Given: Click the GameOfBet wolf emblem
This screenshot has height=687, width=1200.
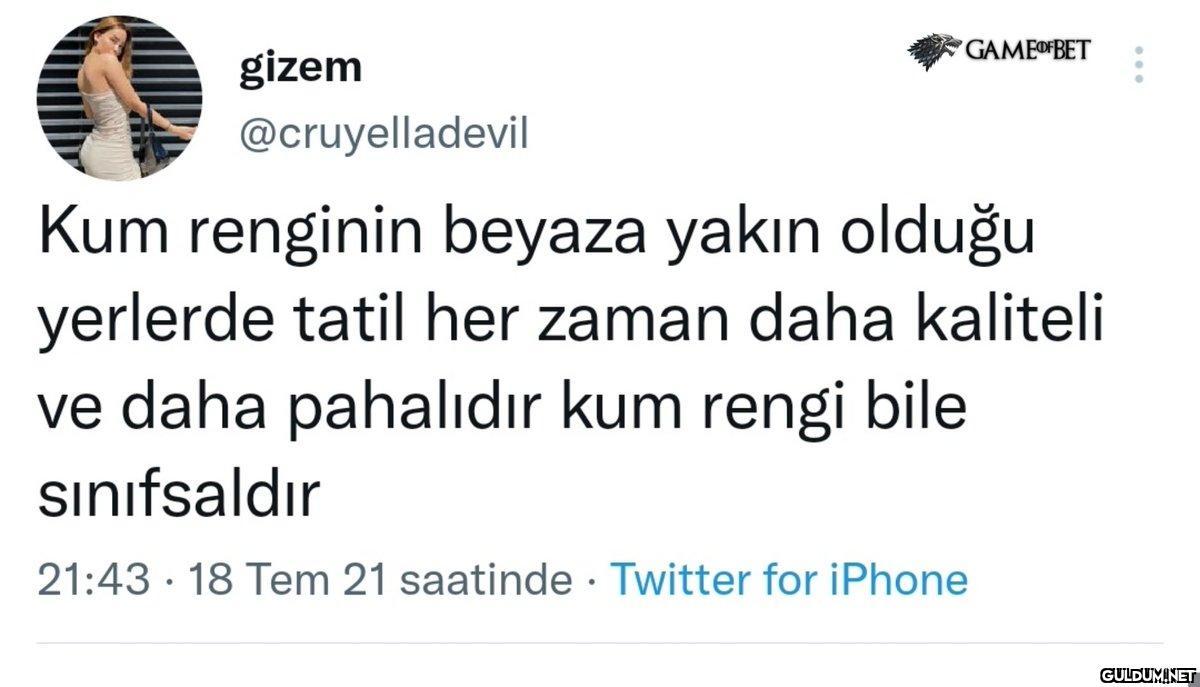Looking at the screenshot, I should pyautogui.click(x=934, y=51).
